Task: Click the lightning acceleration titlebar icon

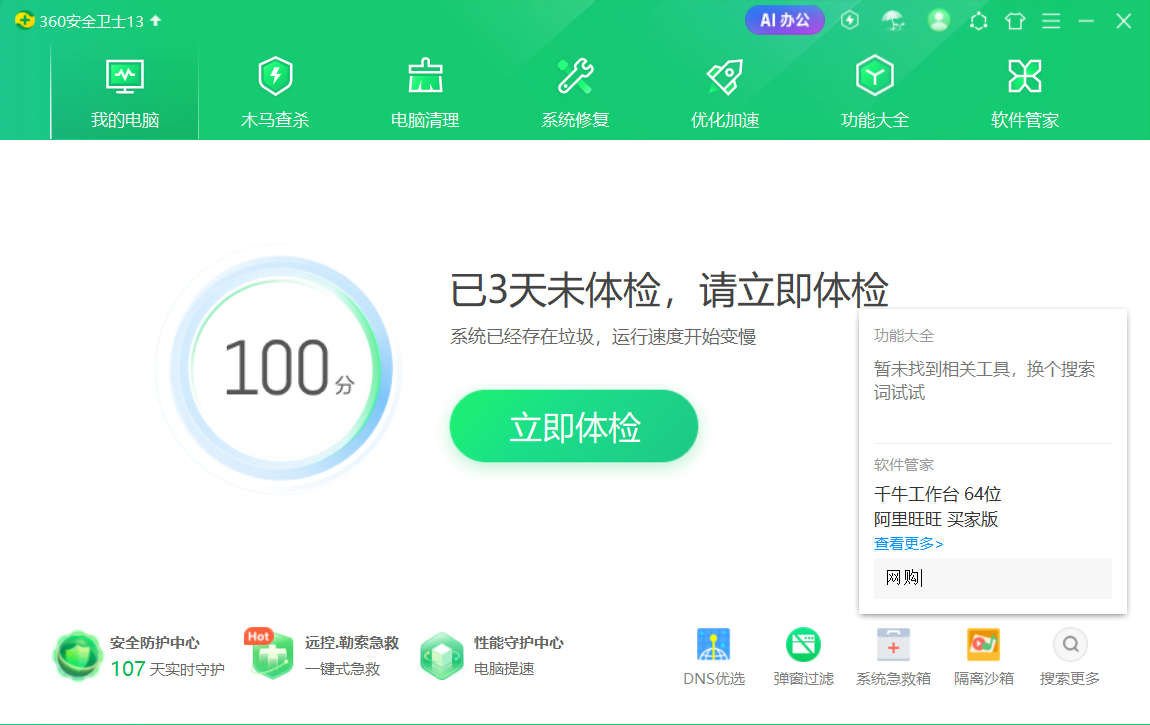Action: 849,20
